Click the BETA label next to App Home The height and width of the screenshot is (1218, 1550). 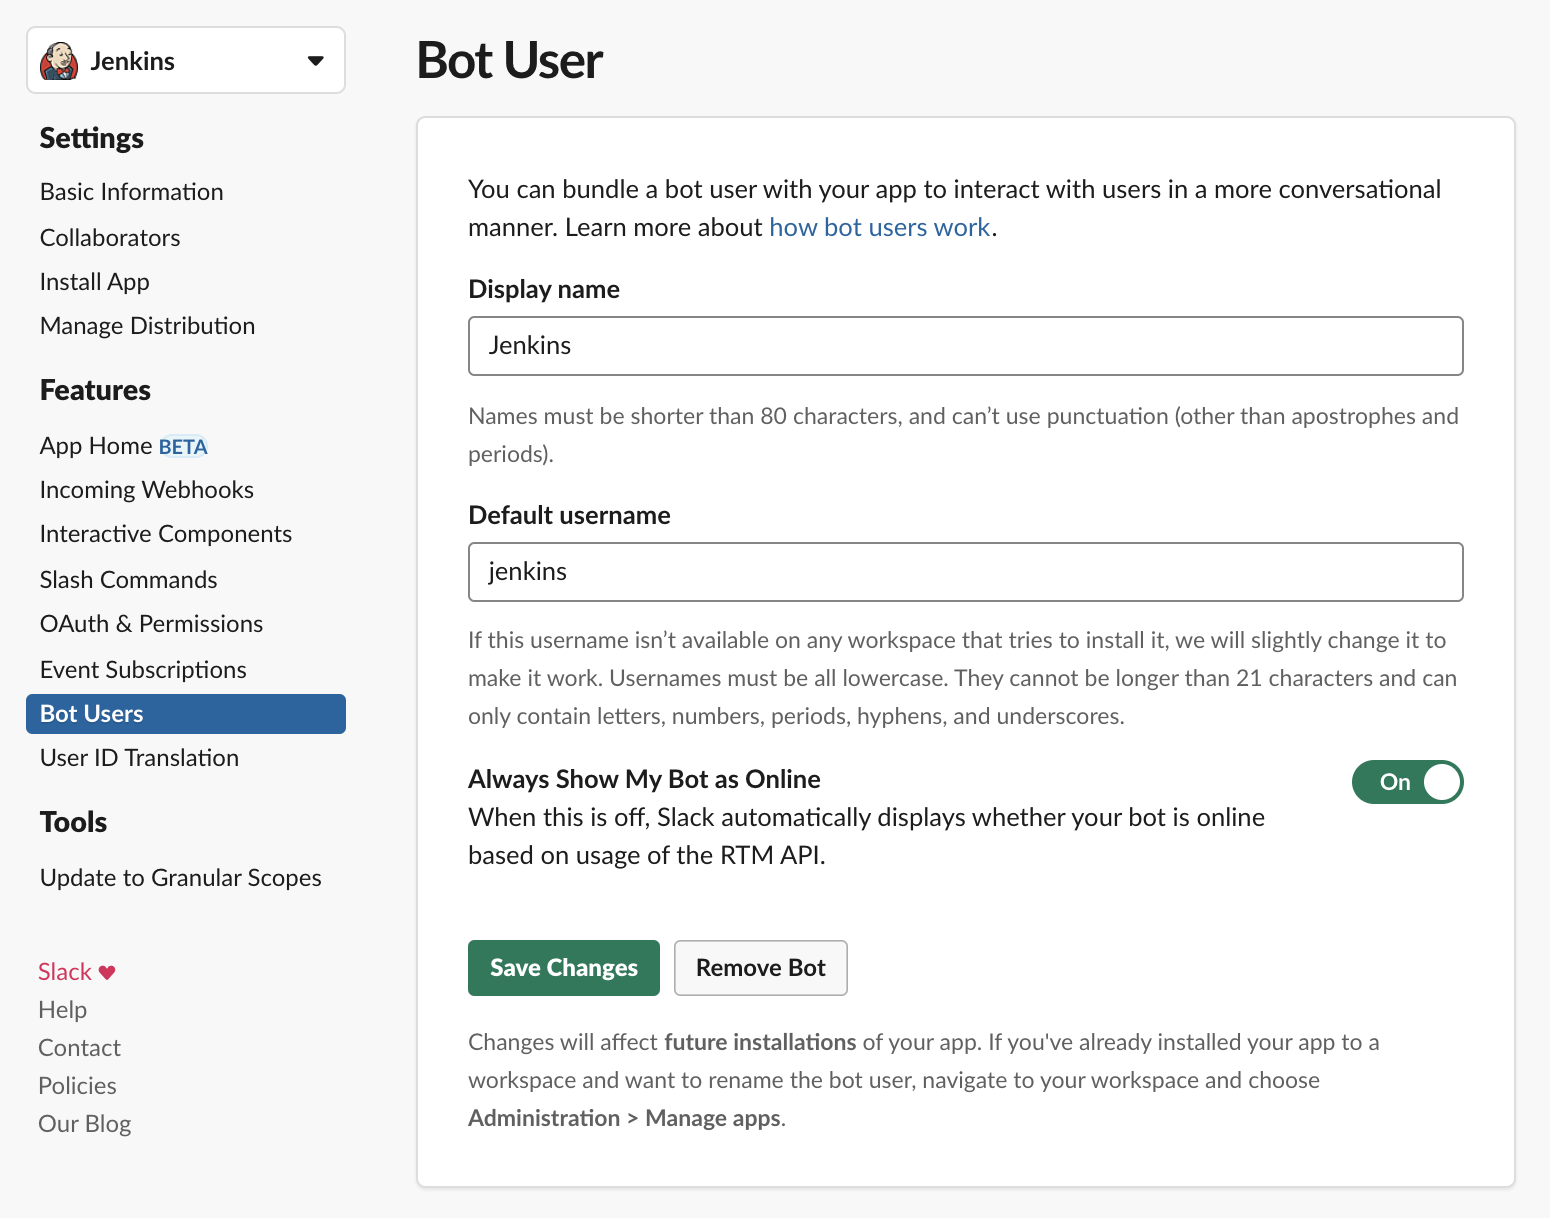(183, 447)
